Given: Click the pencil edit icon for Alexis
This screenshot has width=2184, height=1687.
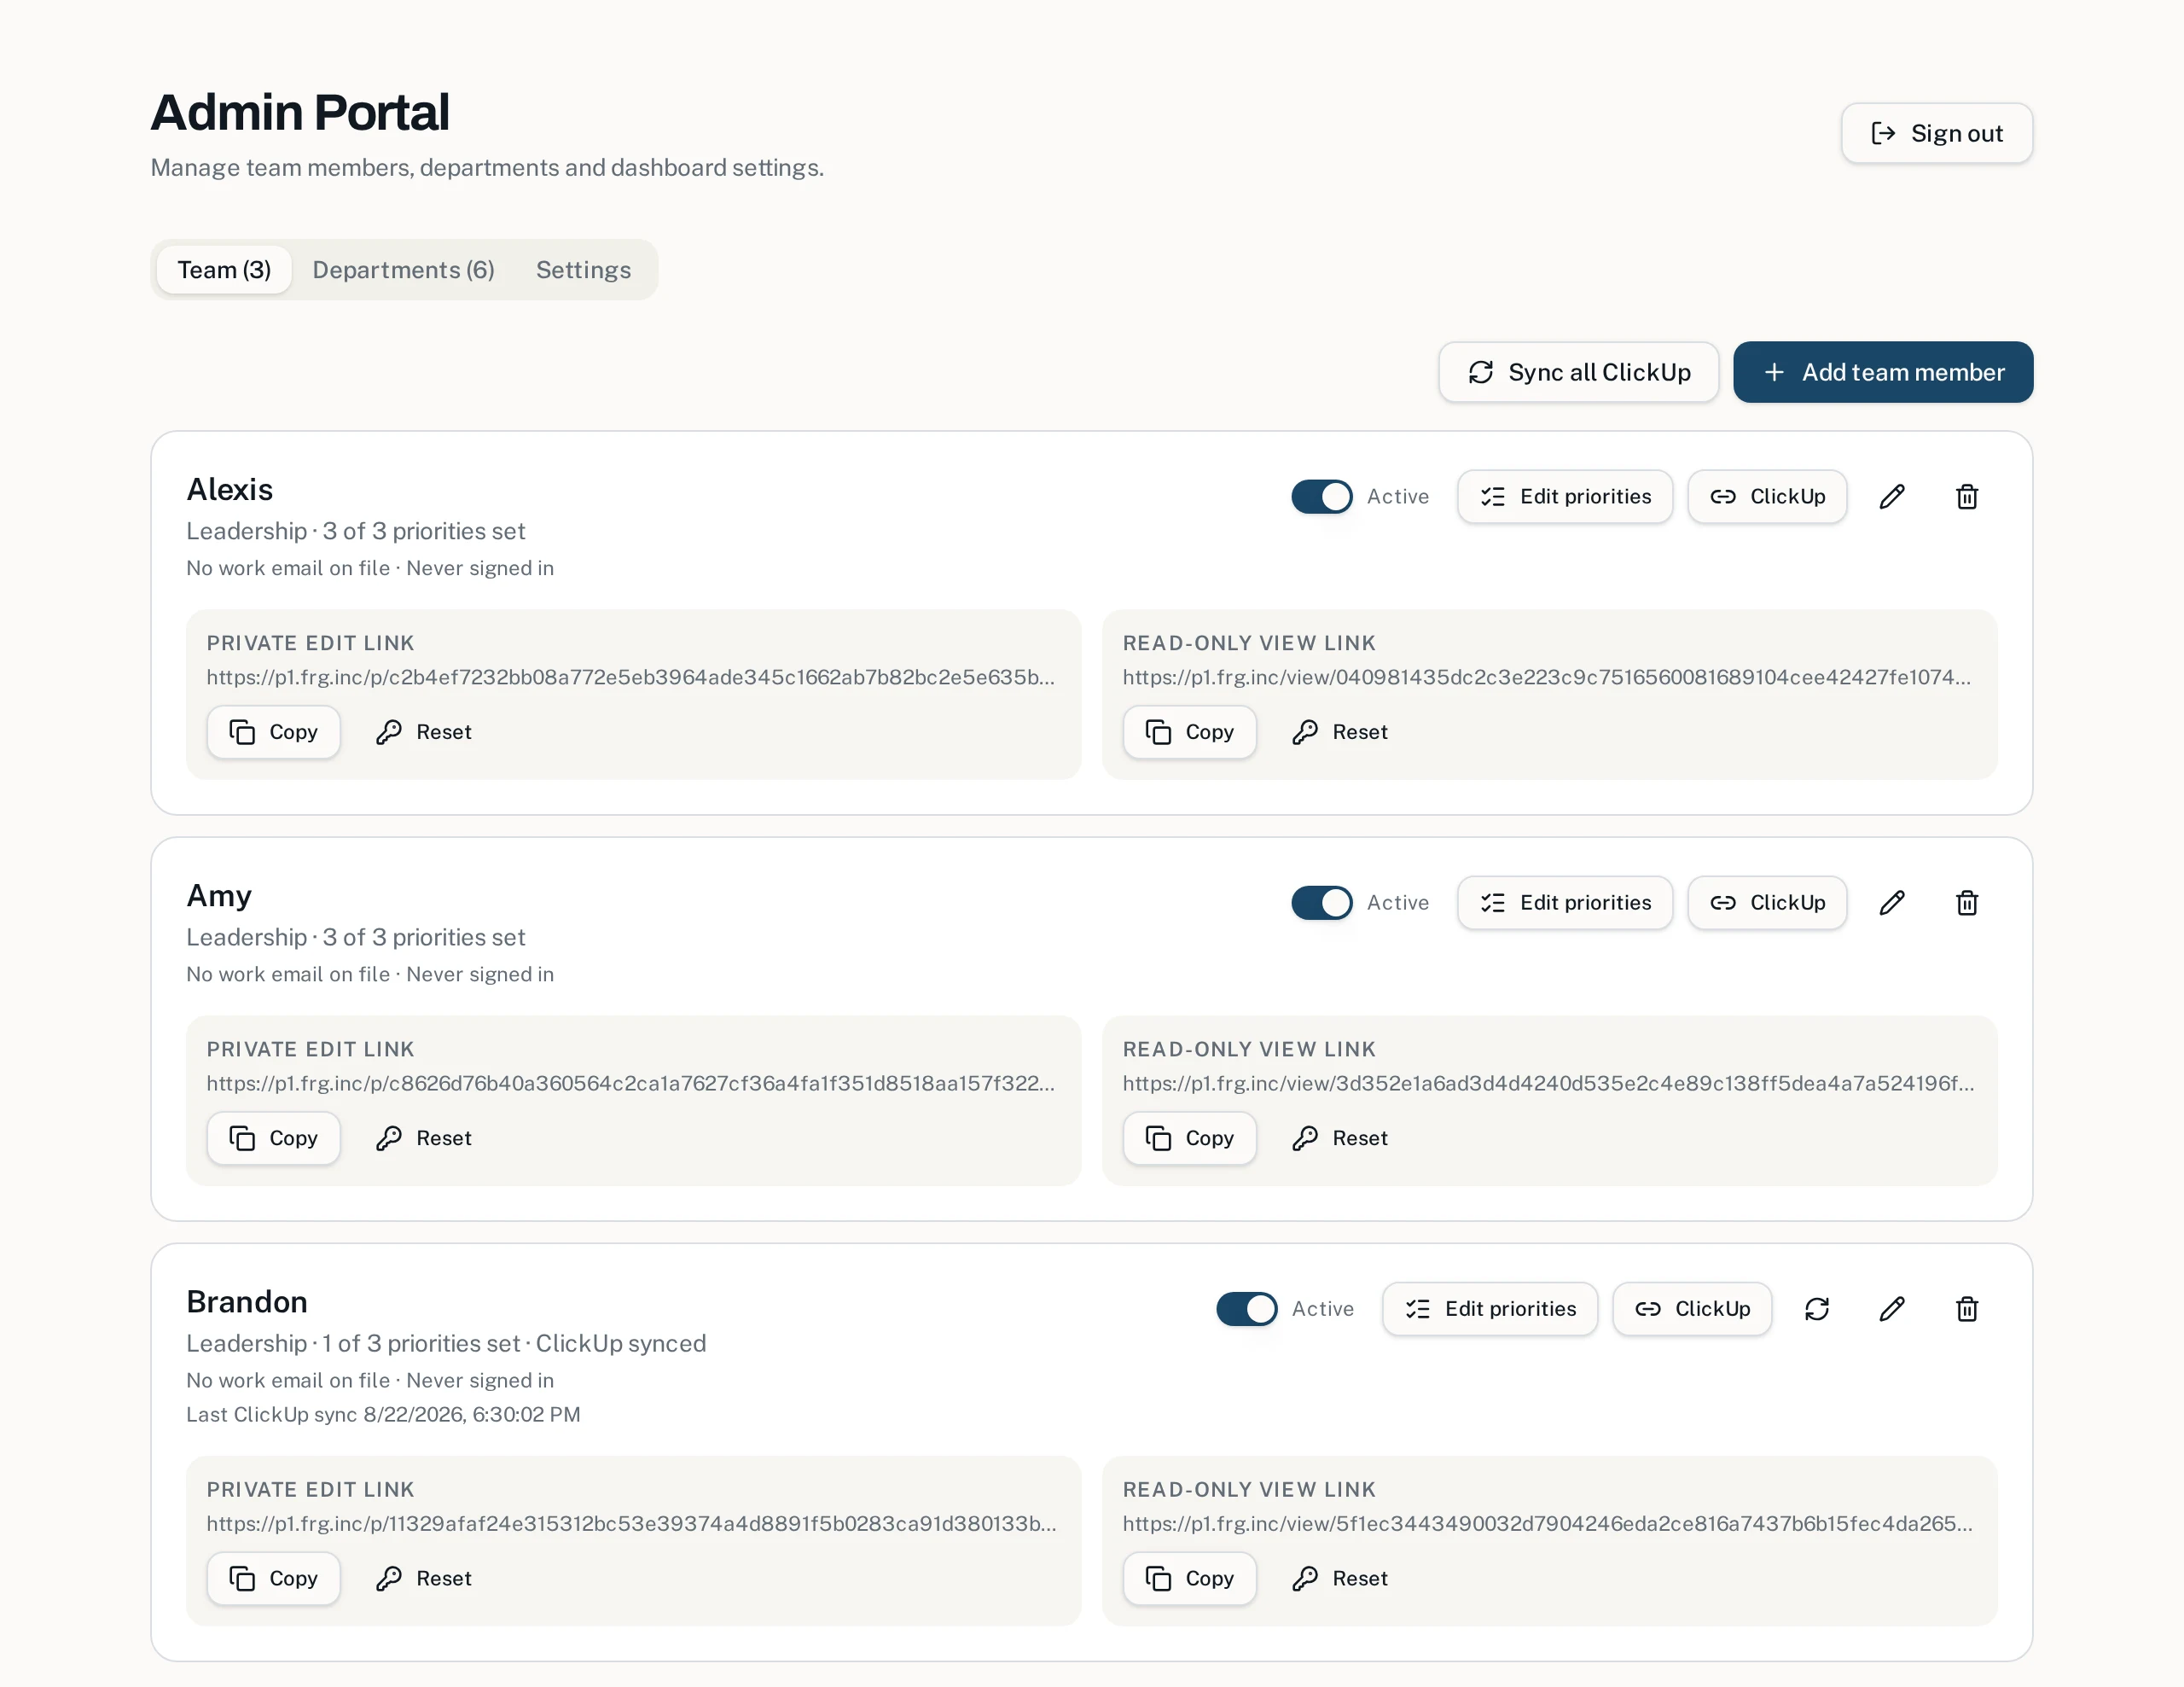Looking at the screenshot, I should tap(1891, 497).
